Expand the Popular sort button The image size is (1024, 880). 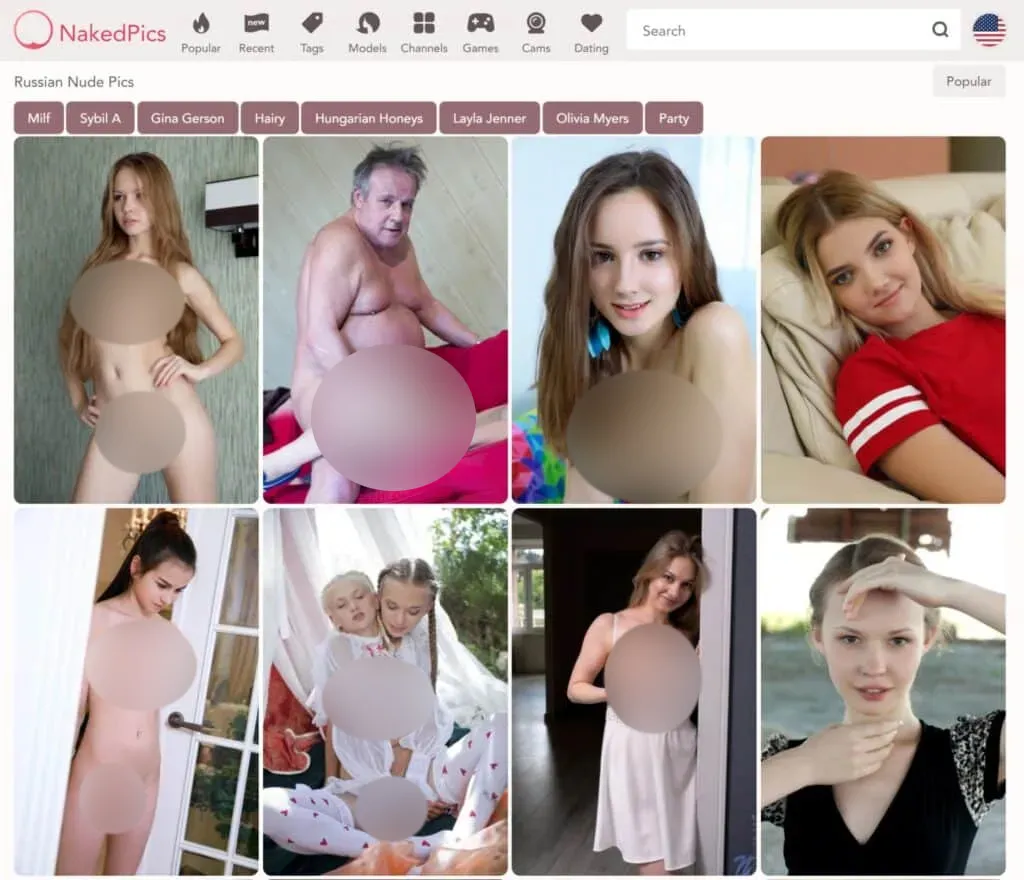tap(968, 81)
